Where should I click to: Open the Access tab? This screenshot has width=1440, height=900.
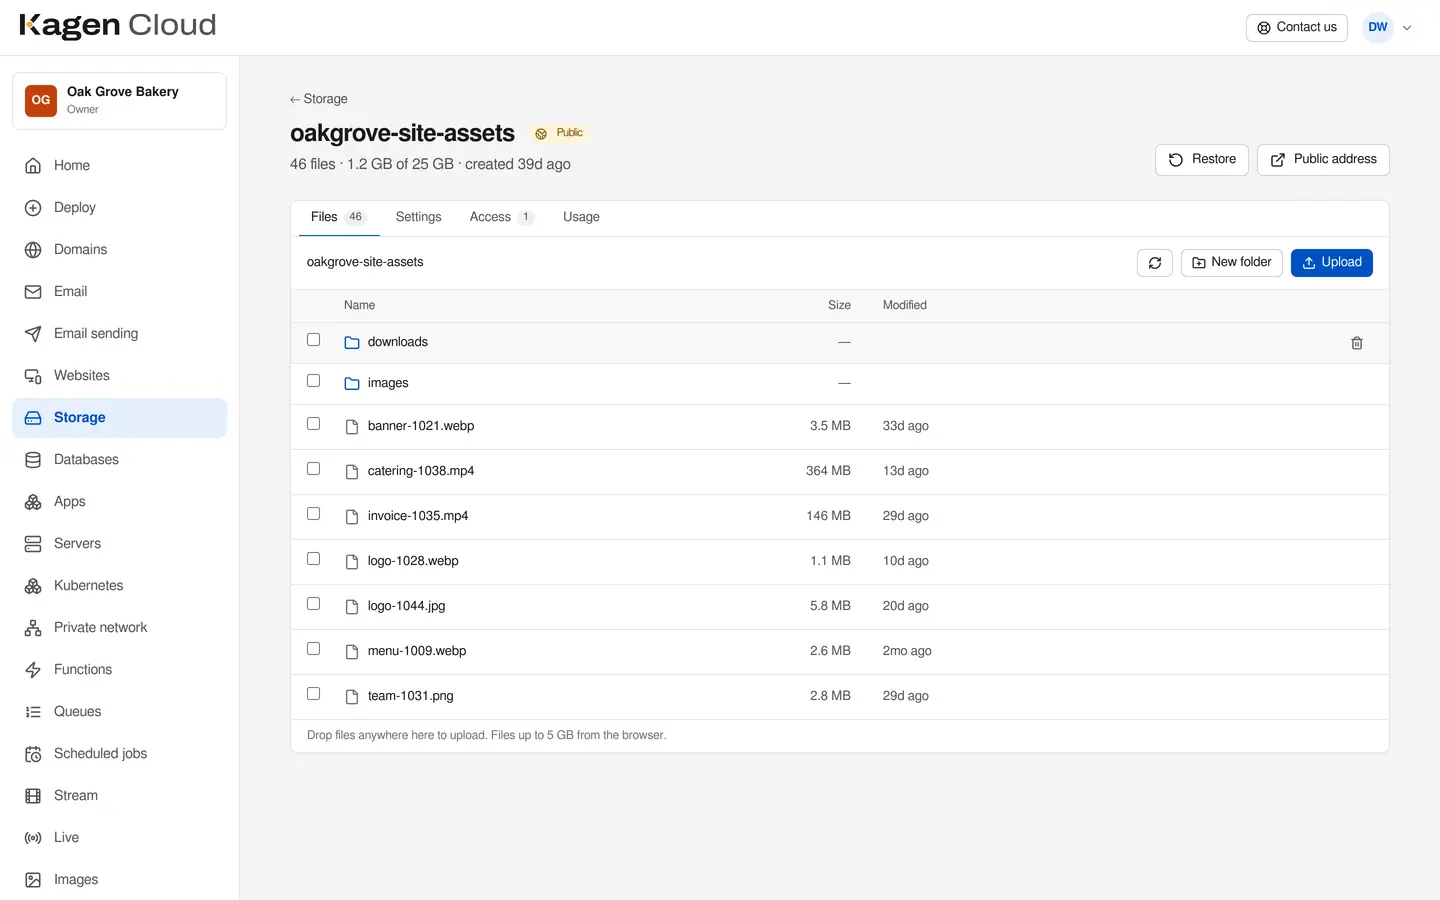tap(501, 217)
